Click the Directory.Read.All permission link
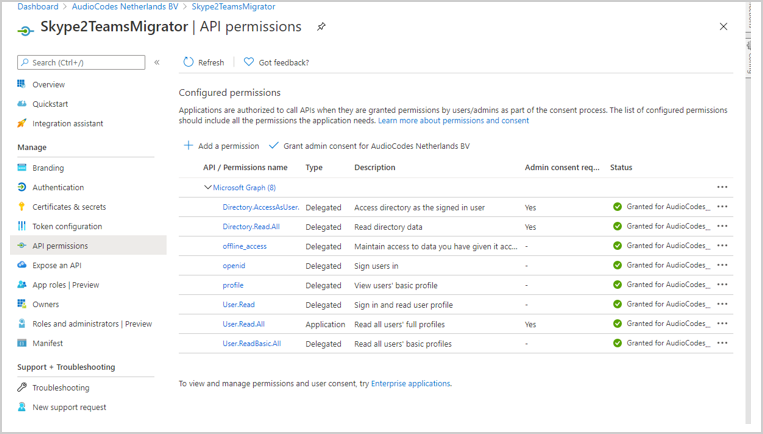763x434 pixels. pyautogui.click(x=251, y=227)
